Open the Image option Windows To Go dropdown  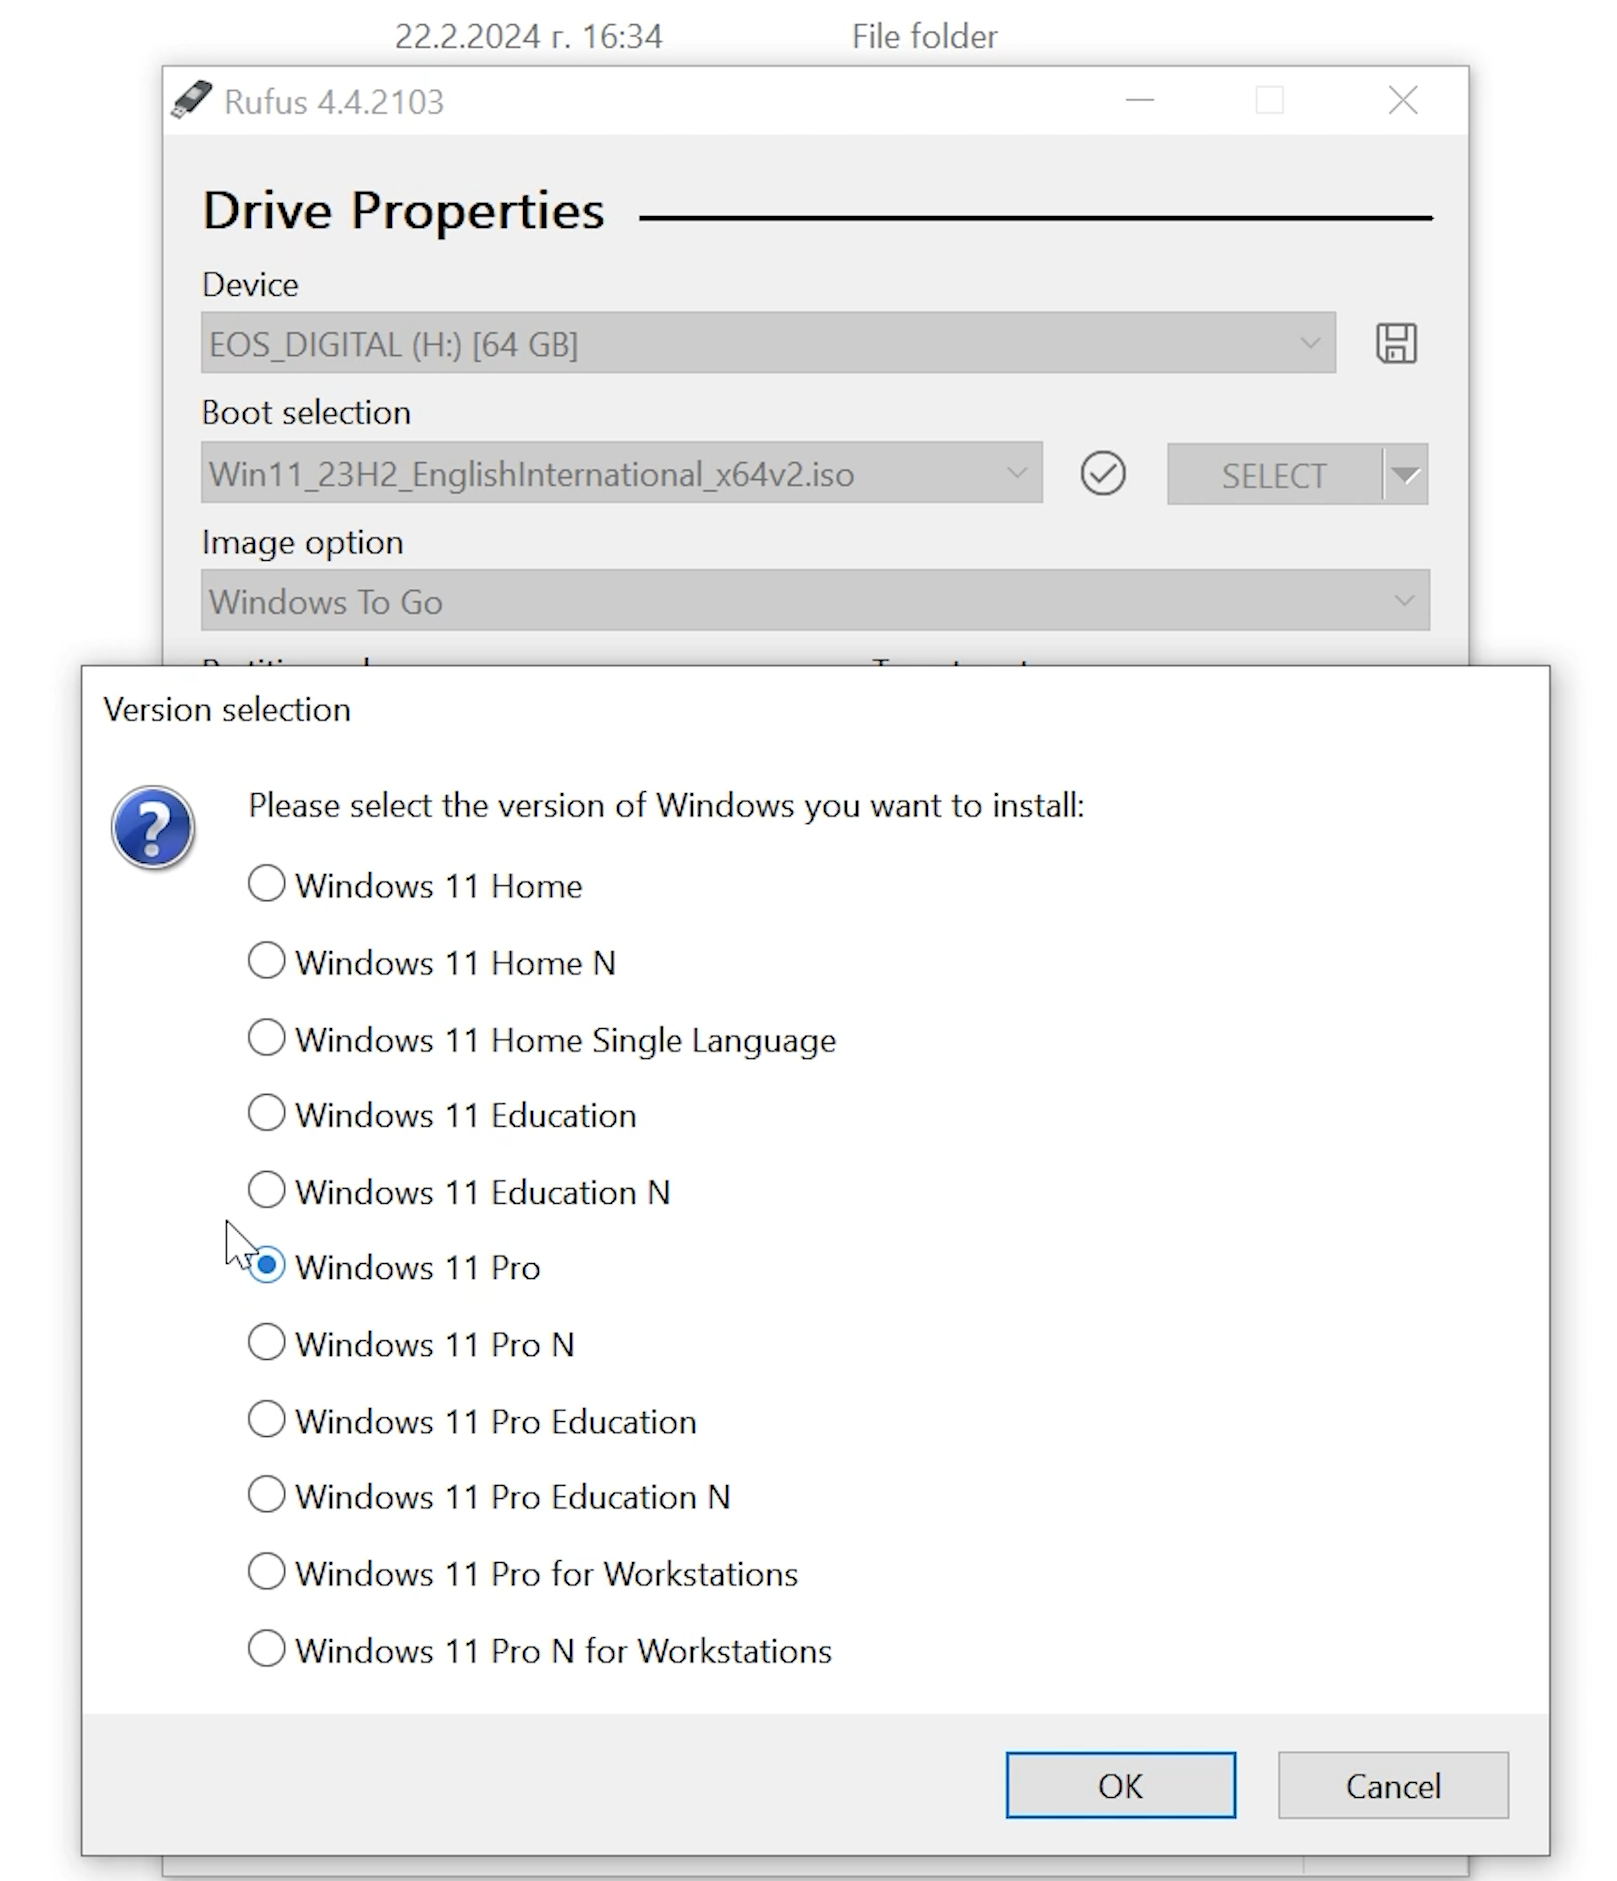(x=815, y=601)
